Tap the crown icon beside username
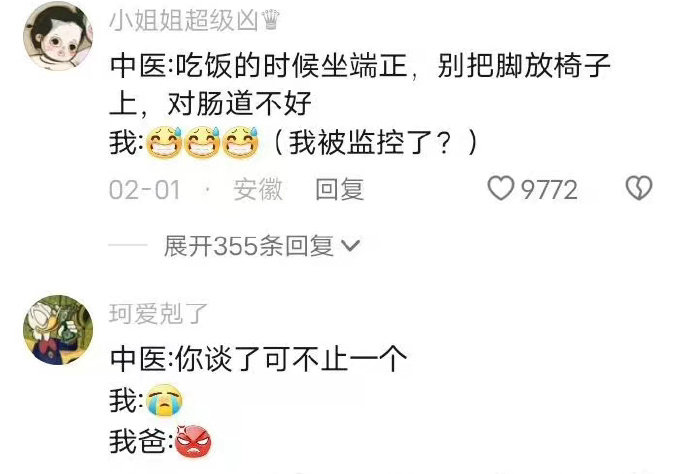The height and width of the screenshot is (474, 690). click(x=270, y=19)
